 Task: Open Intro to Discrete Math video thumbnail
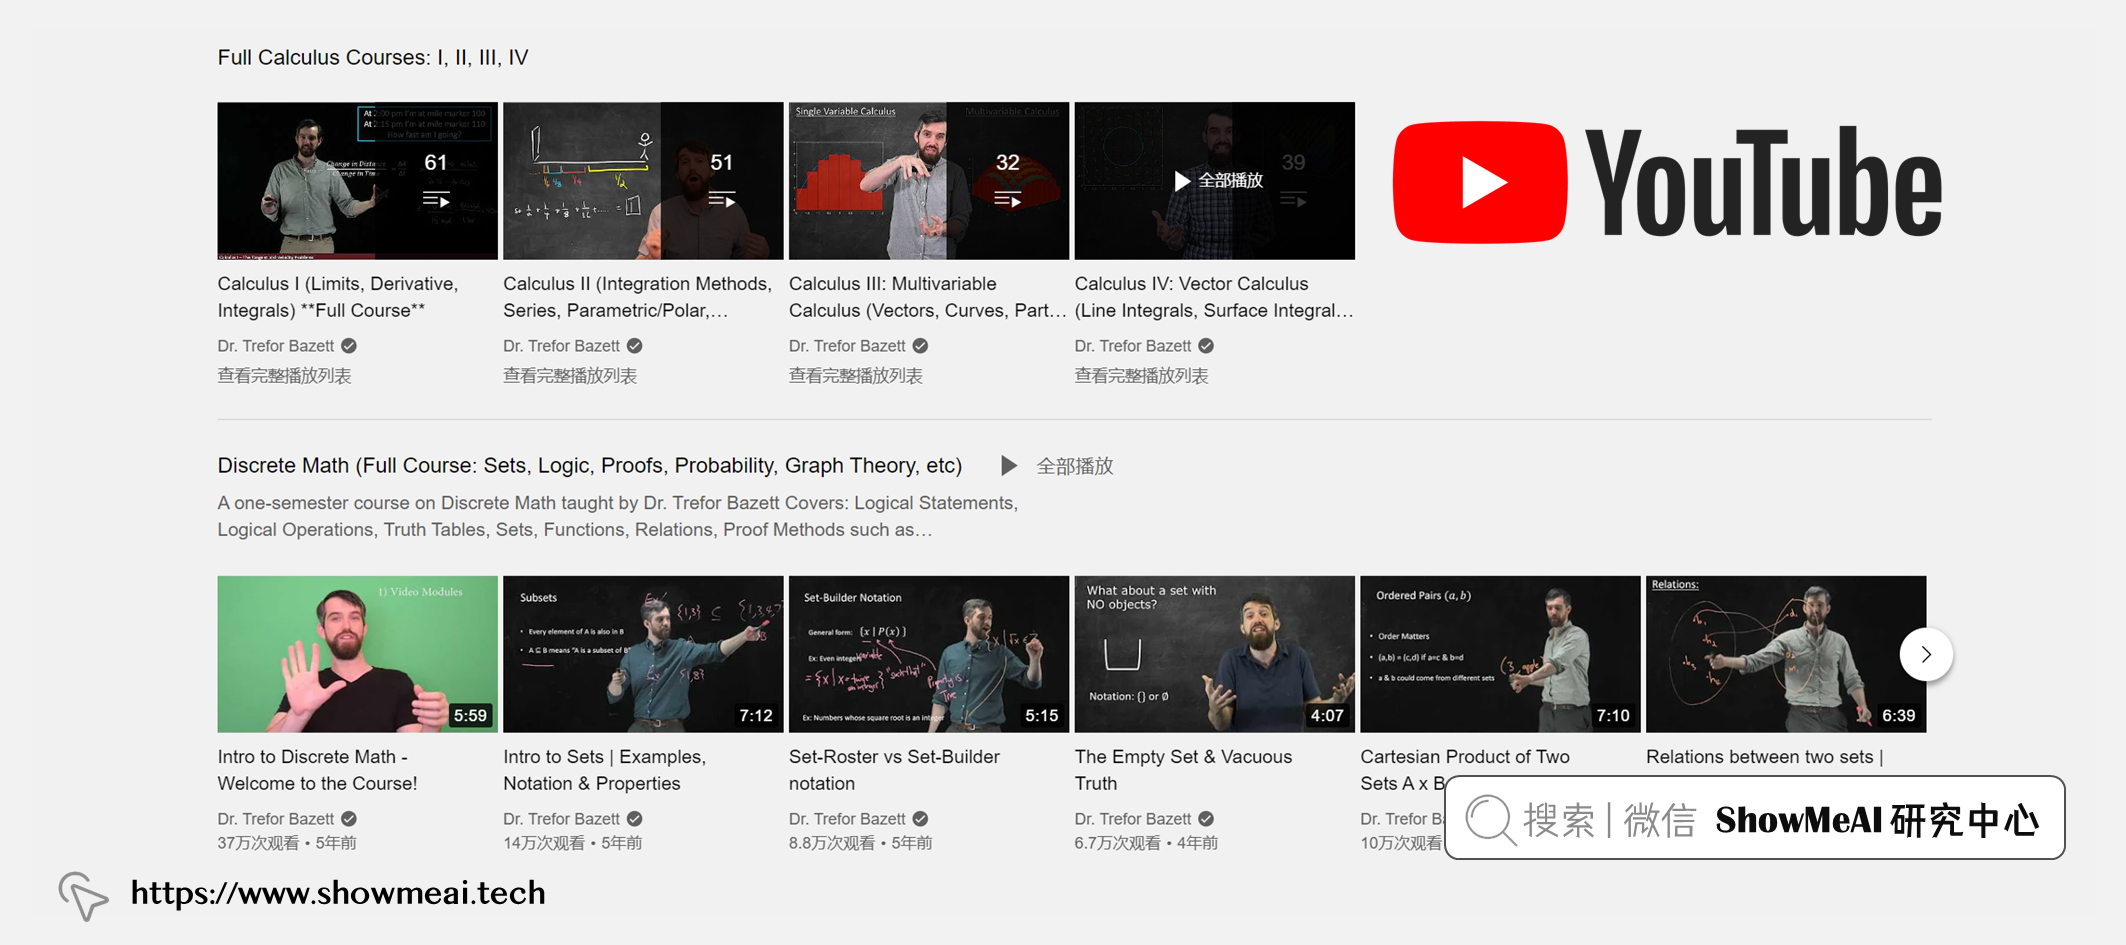tap(357, 654)
